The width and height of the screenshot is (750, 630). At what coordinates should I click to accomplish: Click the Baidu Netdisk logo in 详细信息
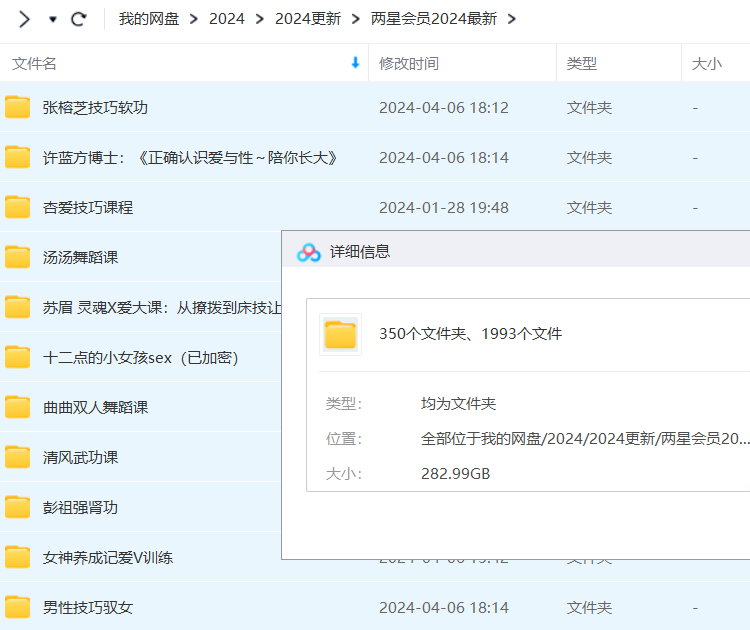pos(309,252)
